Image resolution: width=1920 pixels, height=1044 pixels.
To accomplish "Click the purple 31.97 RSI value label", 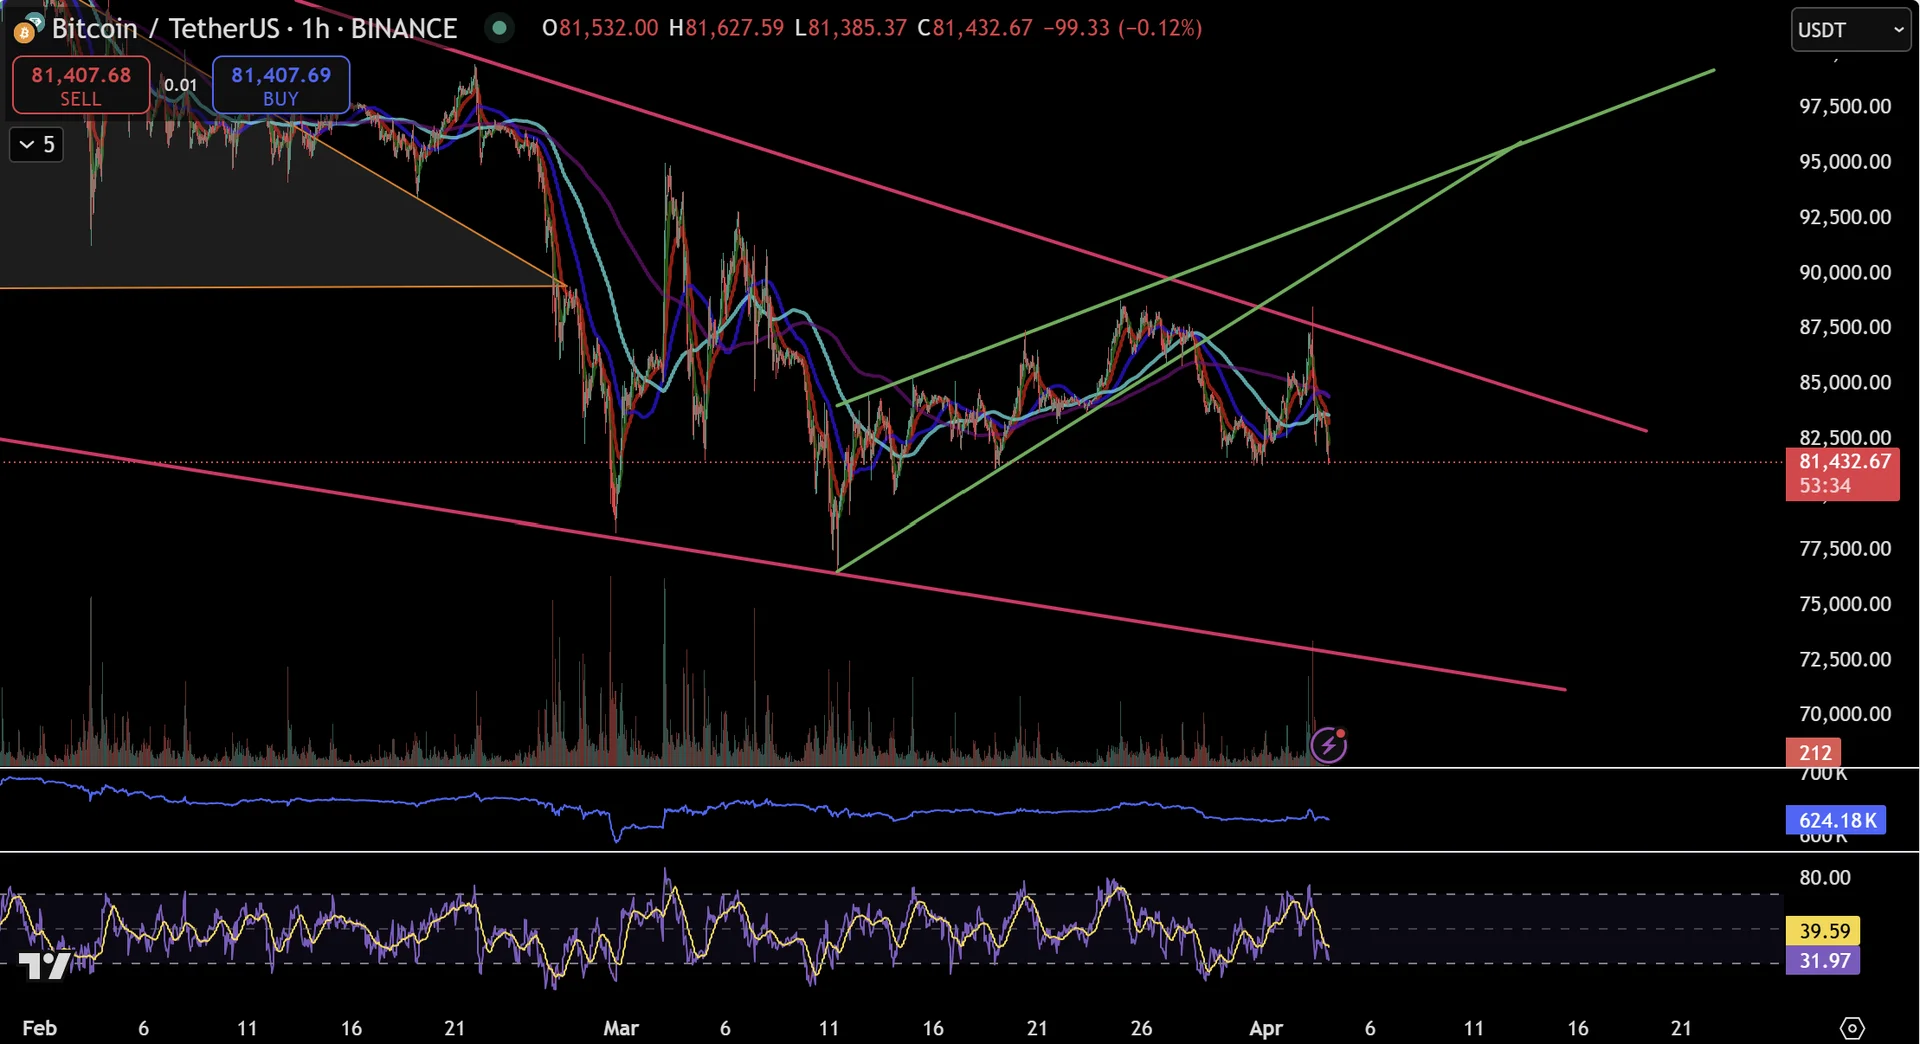I will click(1824, 961).
